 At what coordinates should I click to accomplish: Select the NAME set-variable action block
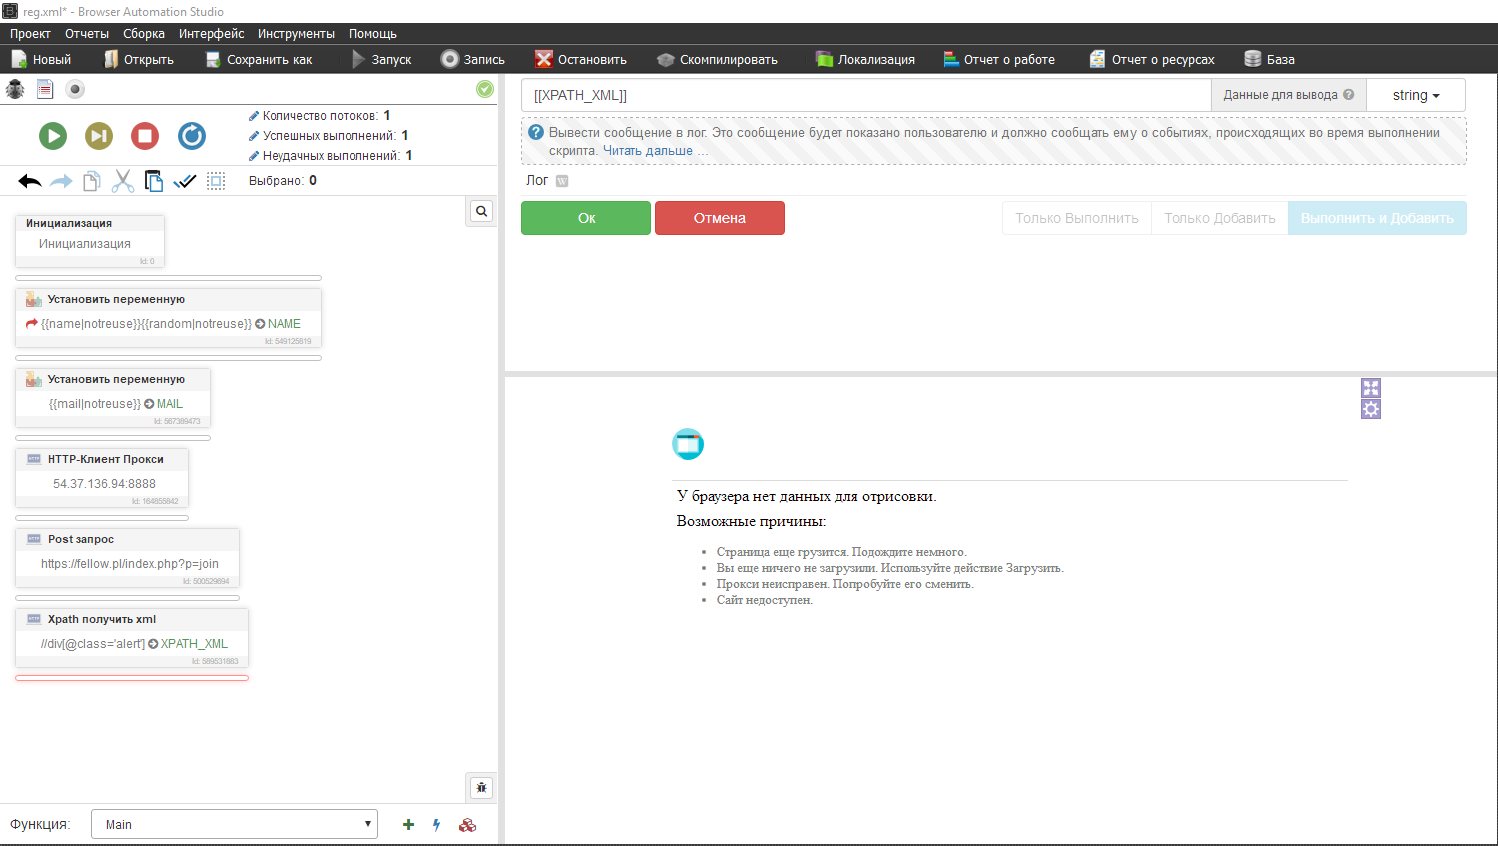point(168,318)
